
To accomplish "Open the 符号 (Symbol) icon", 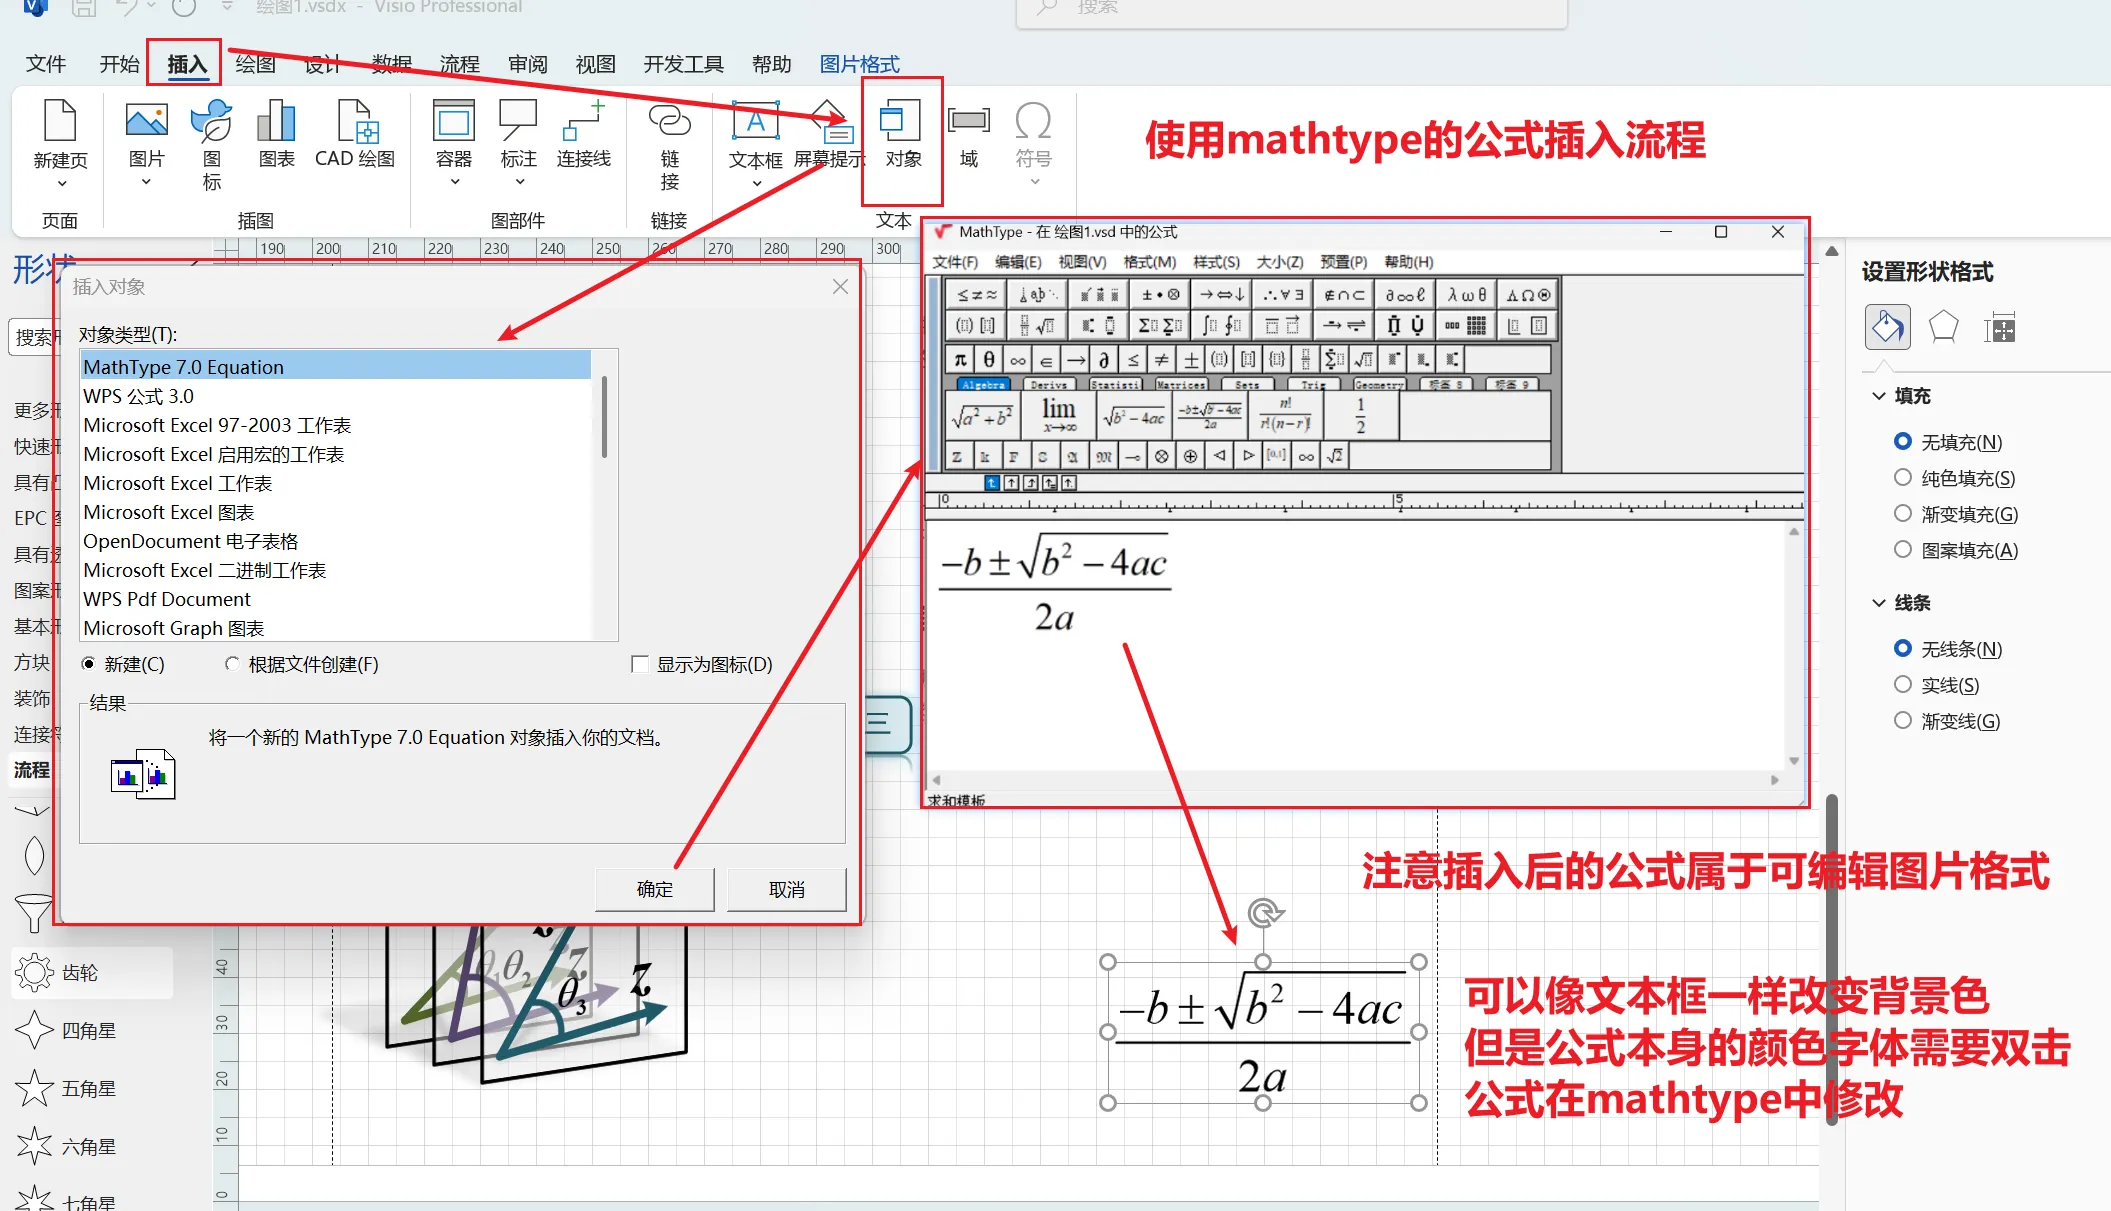I will click(x=1033, y=121).
